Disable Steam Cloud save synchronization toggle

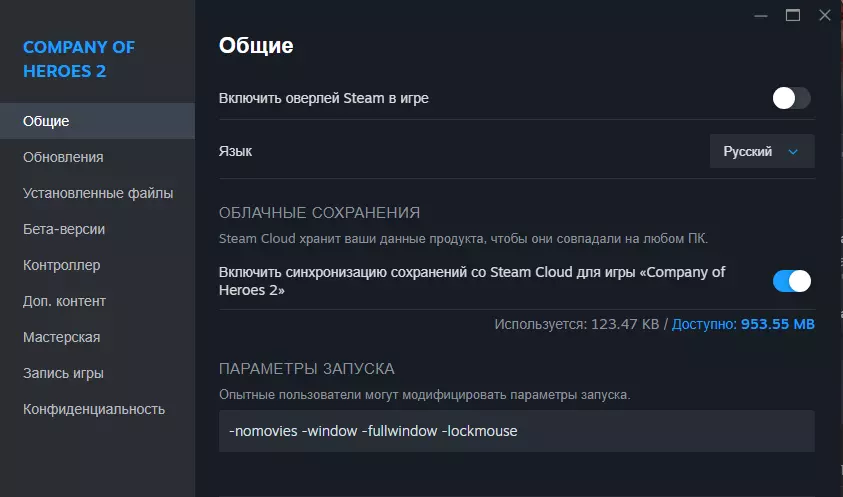(x=791, y=281)
